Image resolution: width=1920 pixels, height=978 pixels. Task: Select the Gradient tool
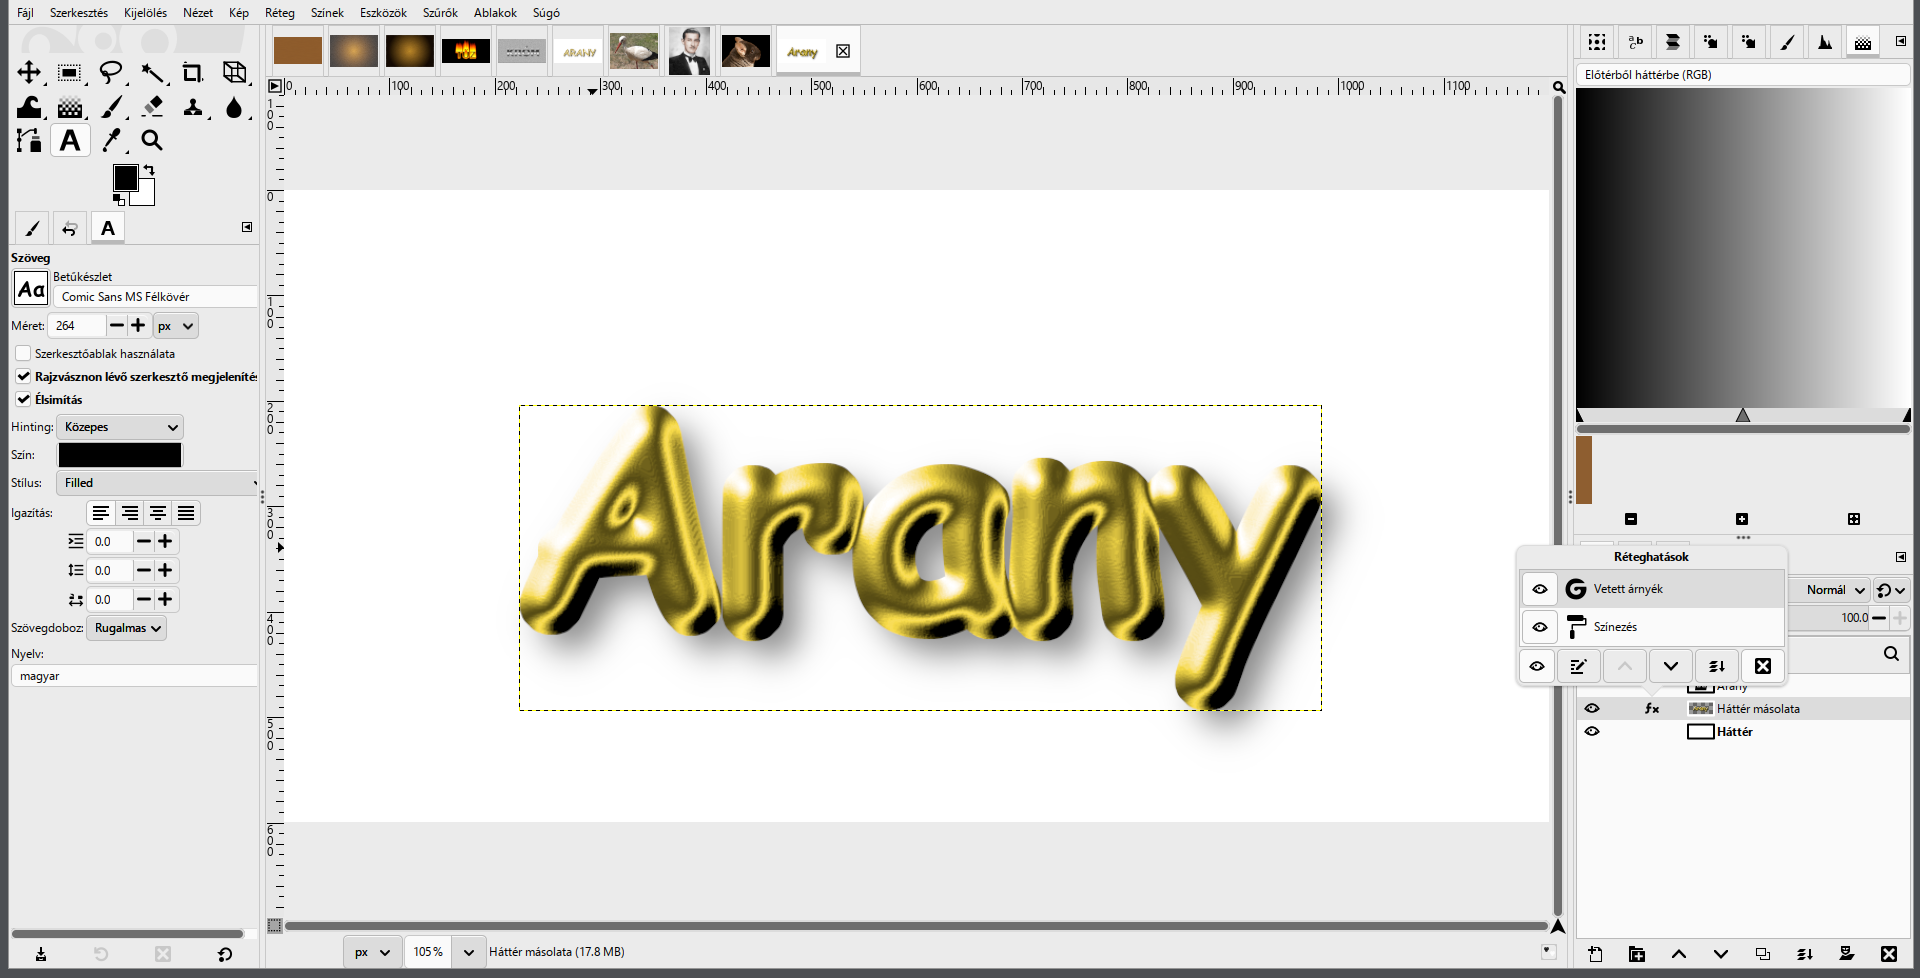coord(69,107)
